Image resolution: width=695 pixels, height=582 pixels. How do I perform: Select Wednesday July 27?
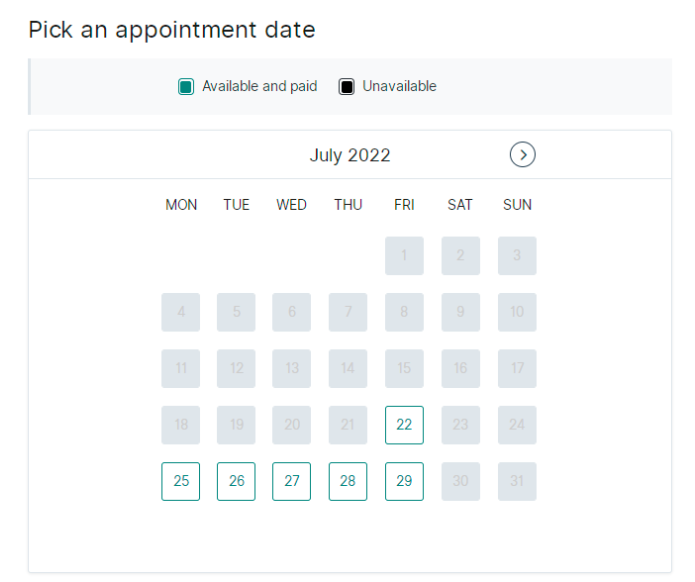tap(292, 481)
